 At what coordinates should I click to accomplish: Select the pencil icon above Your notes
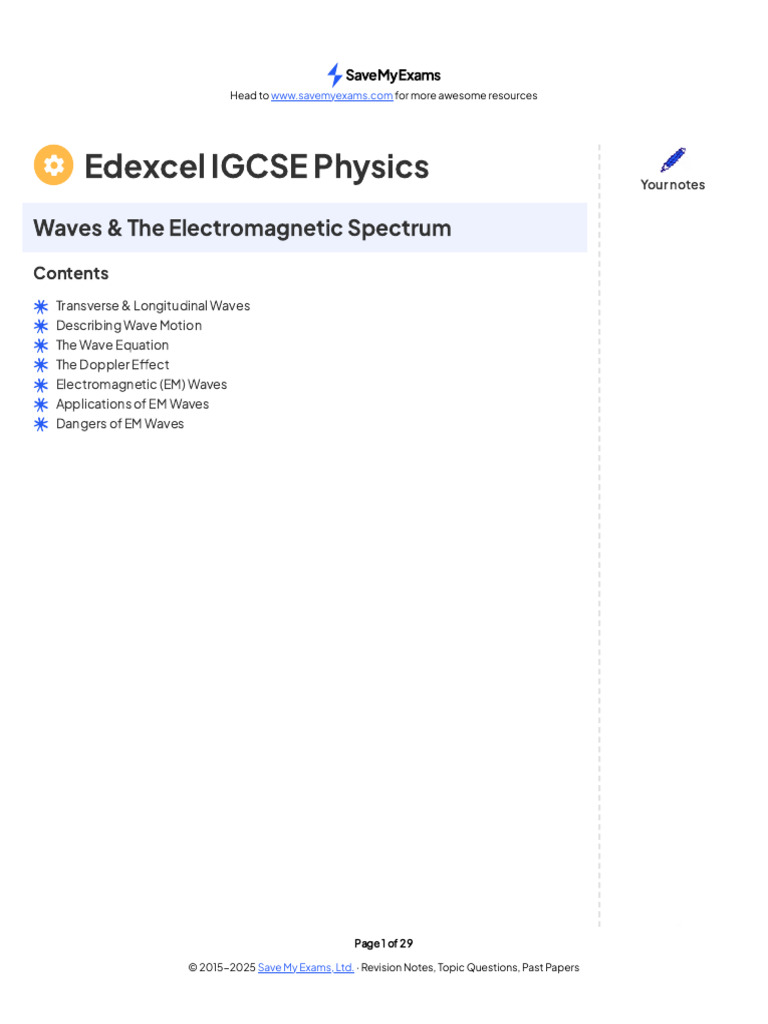(x=673, y=160)
